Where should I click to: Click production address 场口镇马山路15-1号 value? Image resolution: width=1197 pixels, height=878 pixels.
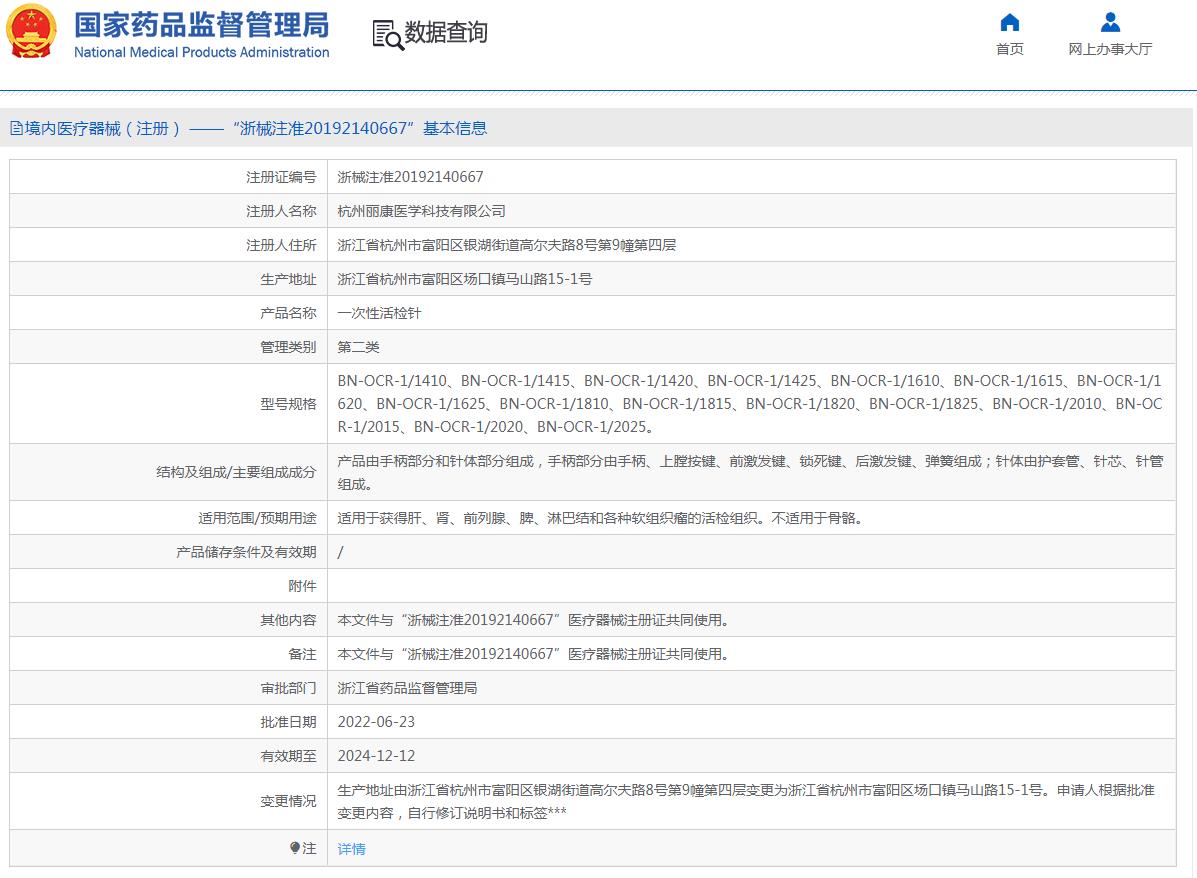click(465, 279)
